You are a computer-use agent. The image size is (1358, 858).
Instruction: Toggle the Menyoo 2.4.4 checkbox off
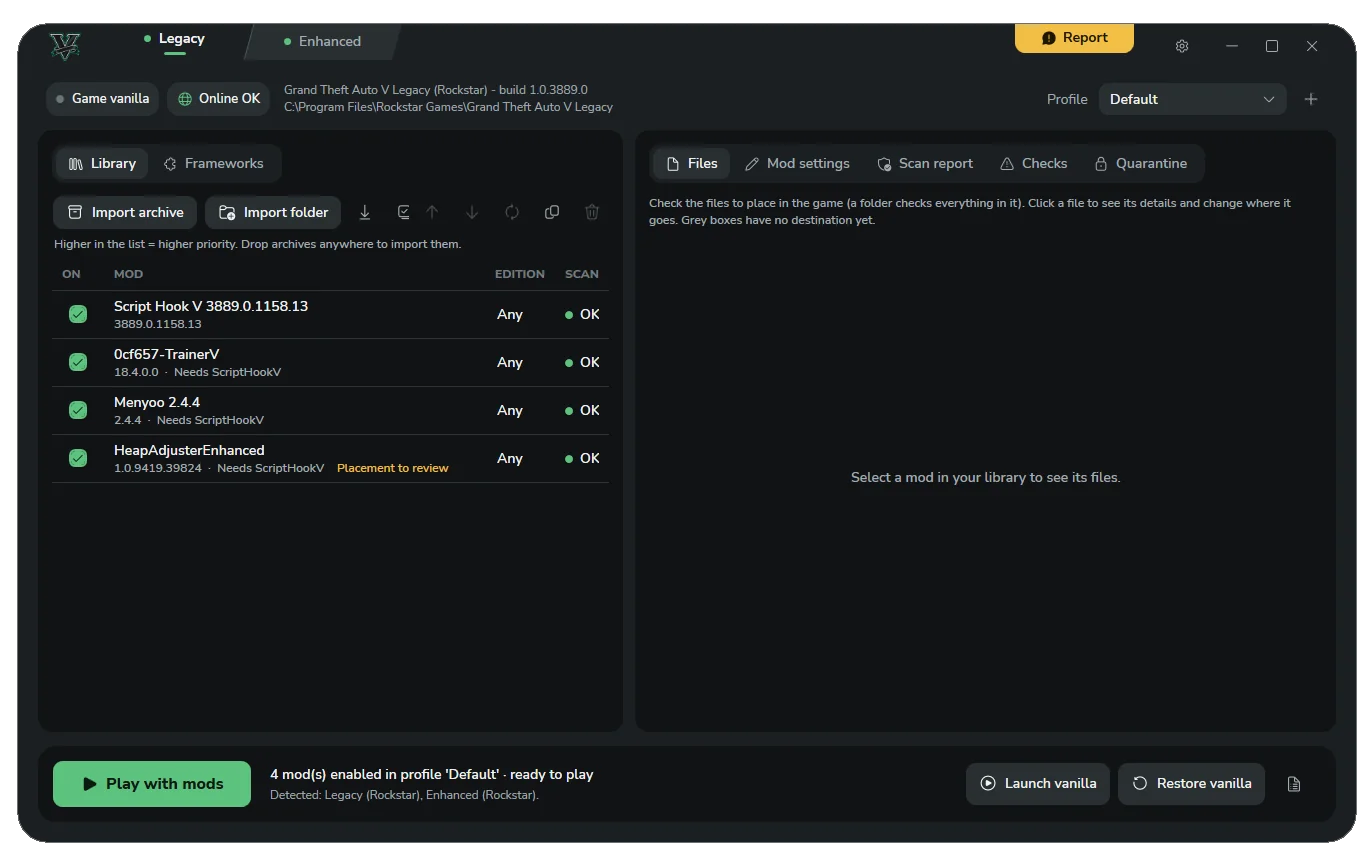click(78, 410)
